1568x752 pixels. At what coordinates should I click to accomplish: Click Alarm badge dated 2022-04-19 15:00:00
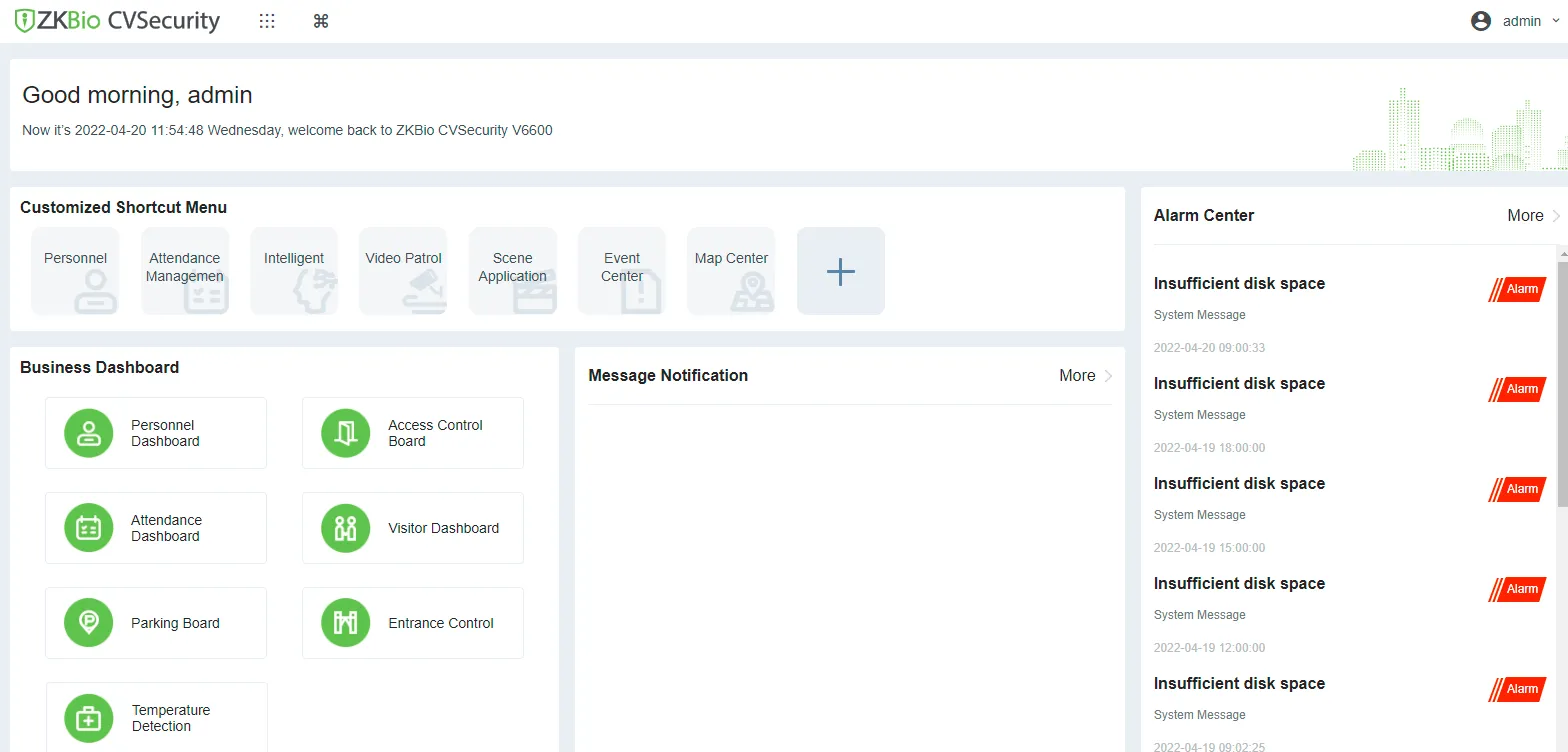click(1517, 489)
